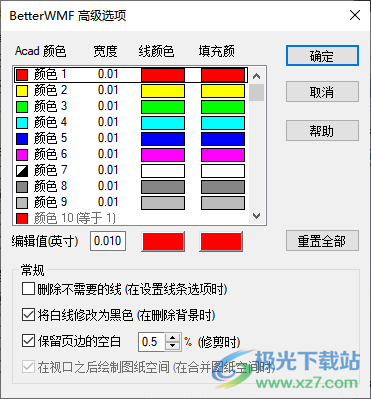
Task: Click the red icon for 颜色 1
Action: pyautogui.click(x=22, y=75)
